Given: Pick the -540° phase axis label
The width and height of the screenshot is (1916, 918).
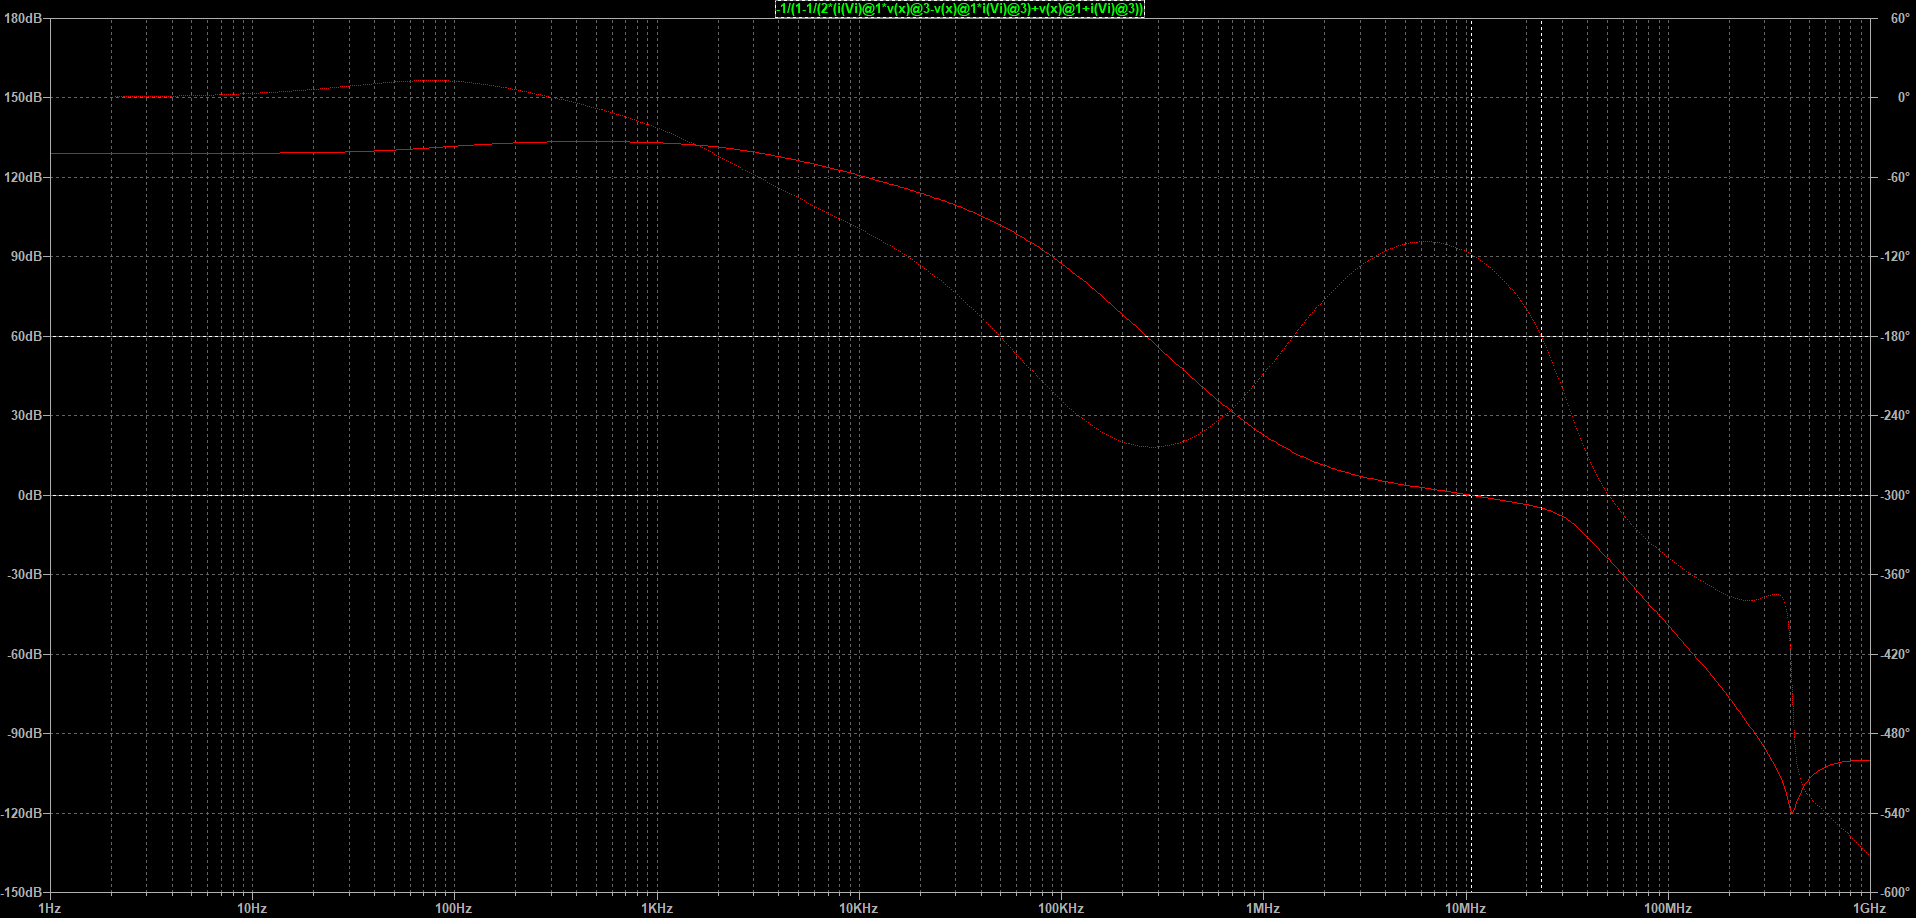Looking at the screenshot, I should pos(1897,813).
